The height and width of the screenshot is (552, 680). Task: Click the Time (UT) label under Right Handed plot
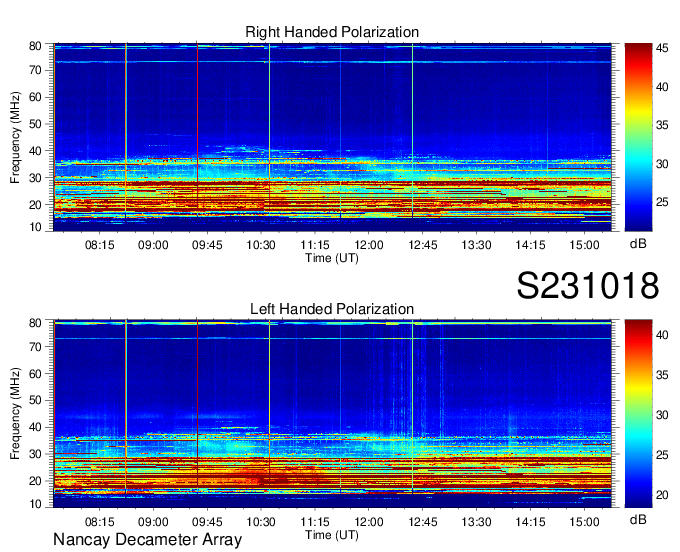pos(332,258)
